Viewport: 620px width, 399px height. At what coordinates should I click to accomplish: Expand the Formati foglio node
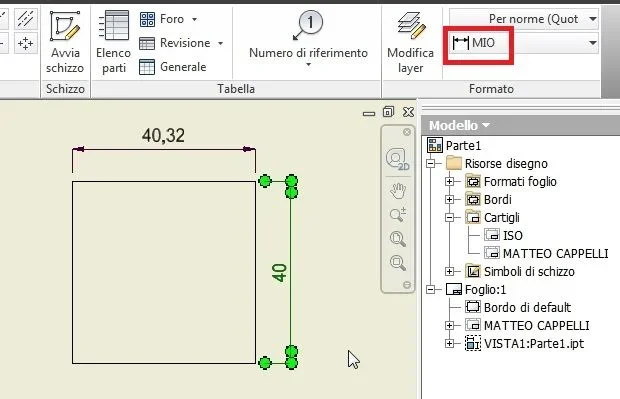click(449, 182)
